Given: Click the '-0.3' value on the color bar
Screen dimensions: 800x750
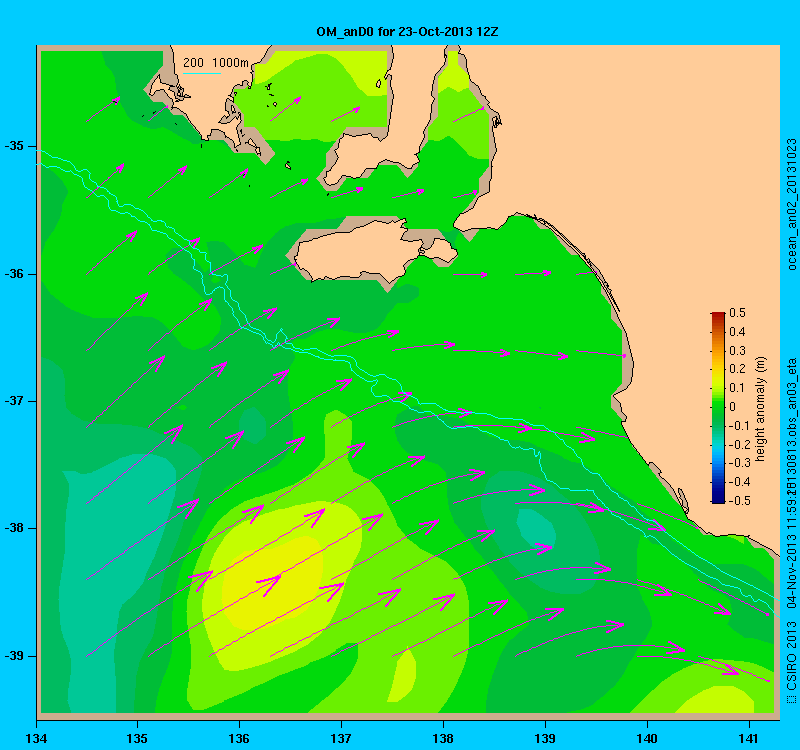Looking at the screenshot, I should point(738,463).
